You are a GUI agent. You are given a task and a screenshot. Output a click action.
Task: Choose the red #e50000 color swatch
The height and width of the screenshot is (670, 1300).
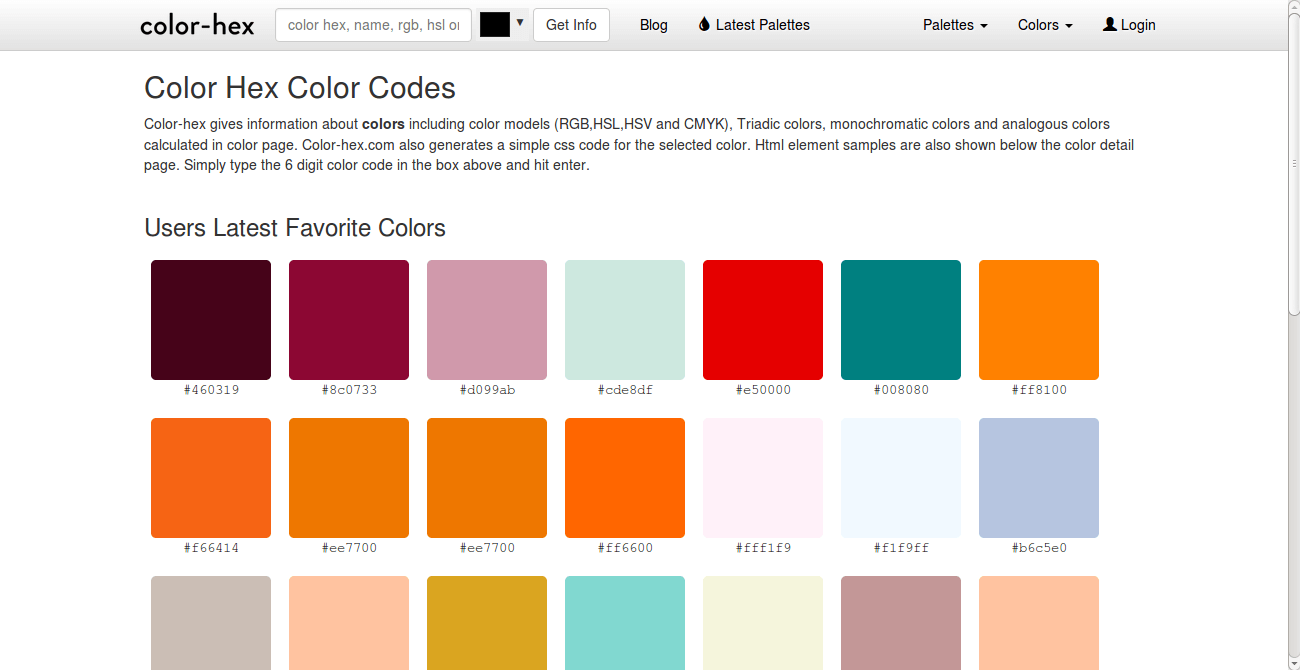point(763,320)
